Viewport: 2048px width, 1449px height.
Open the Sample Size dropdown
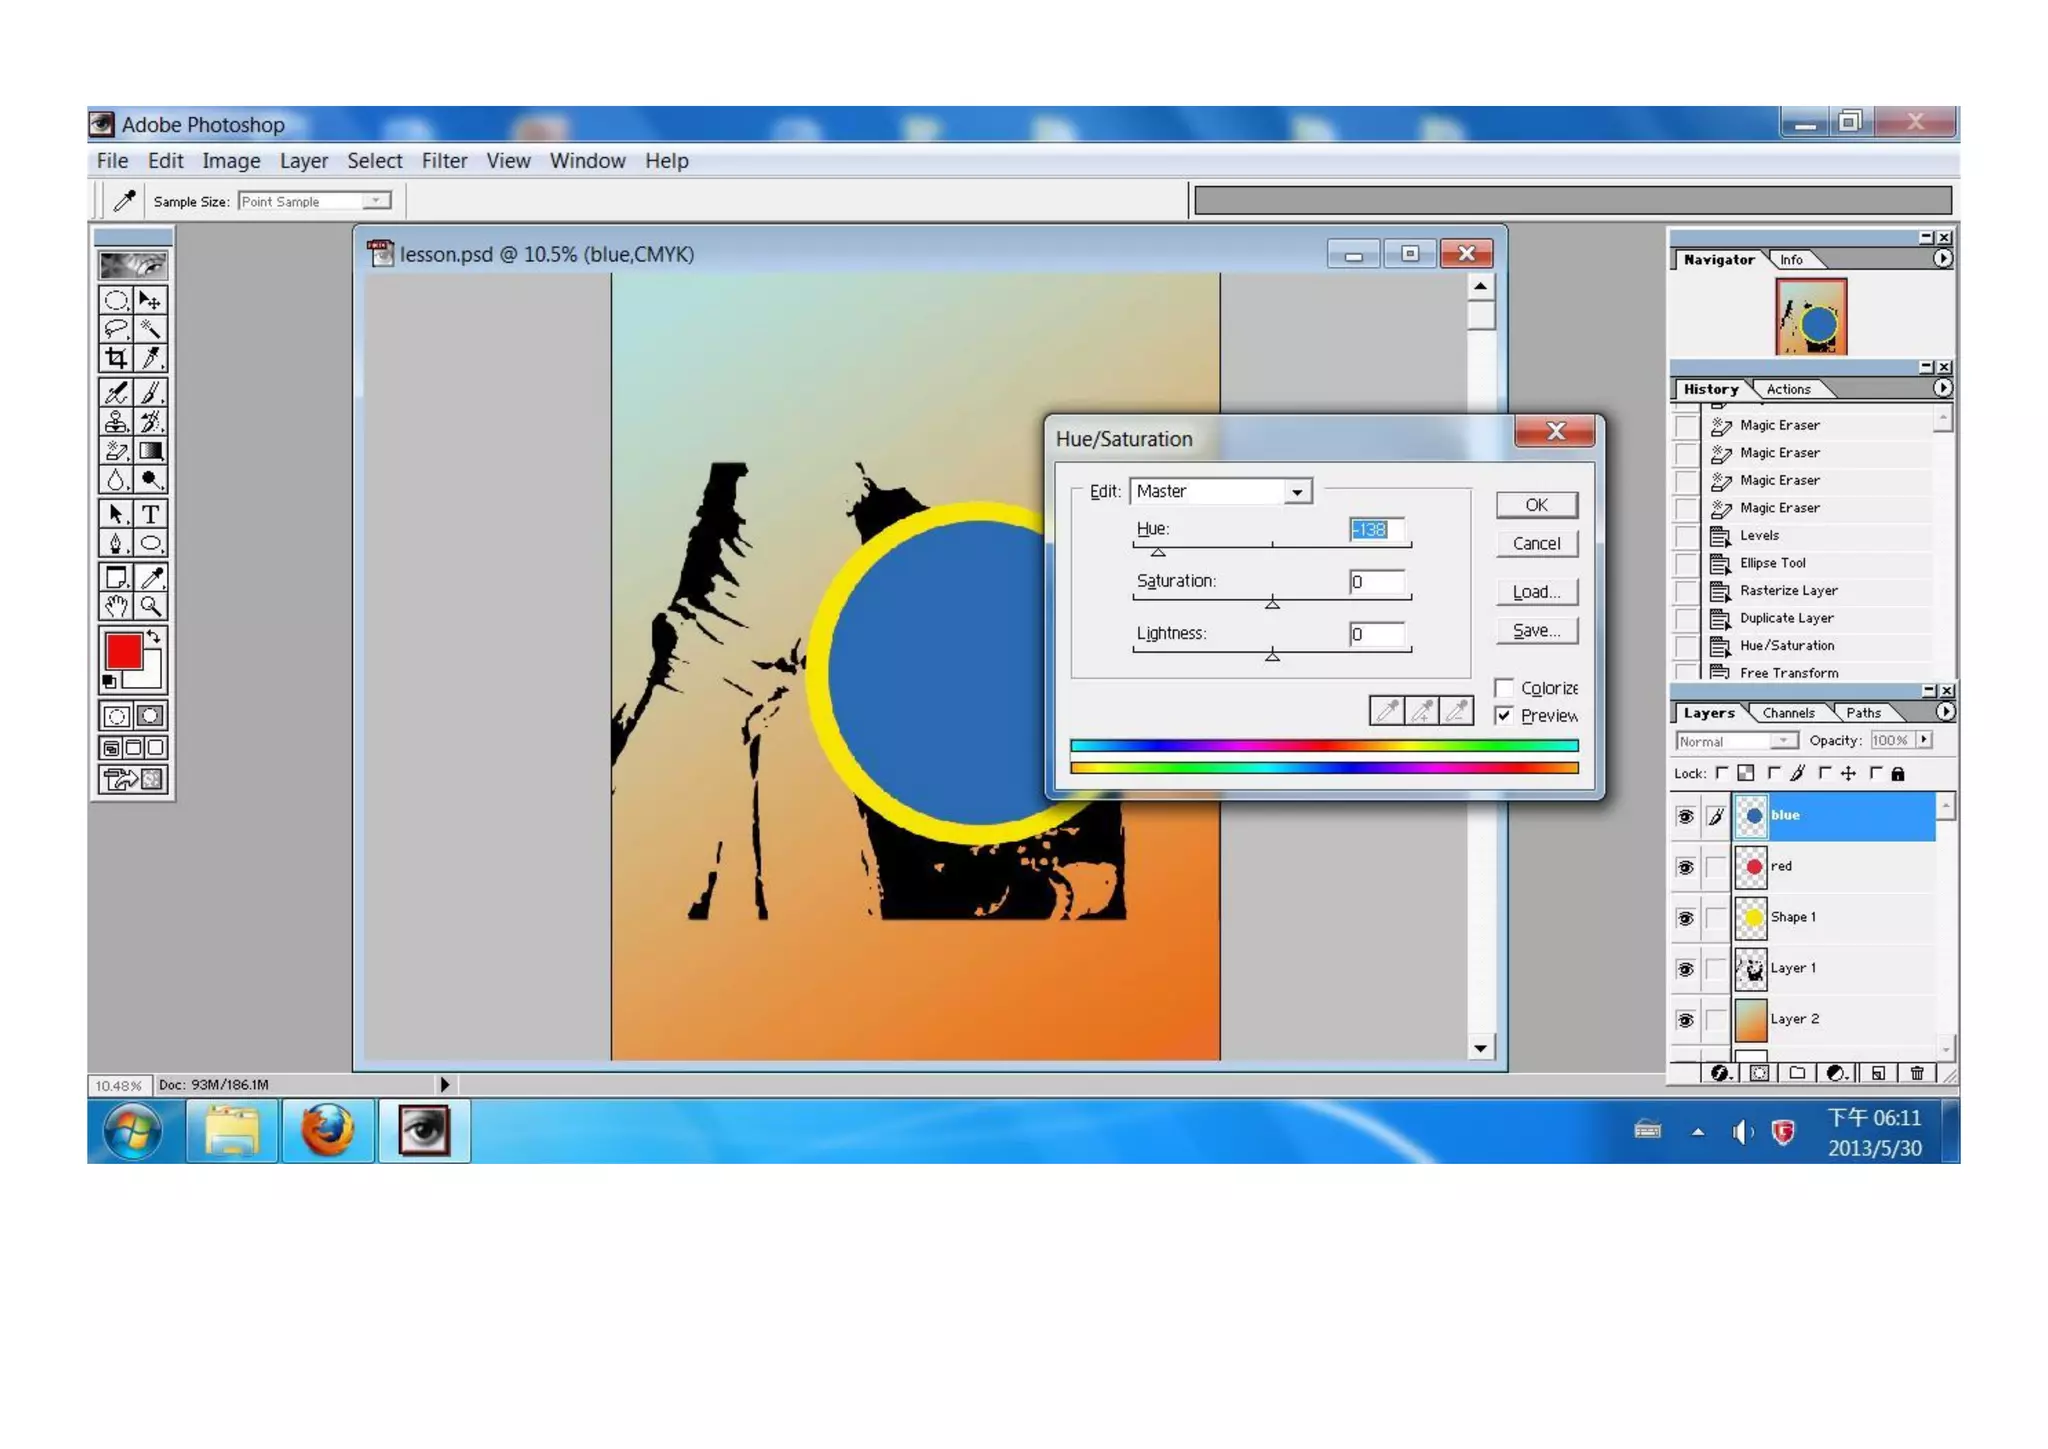pos(377,201)
